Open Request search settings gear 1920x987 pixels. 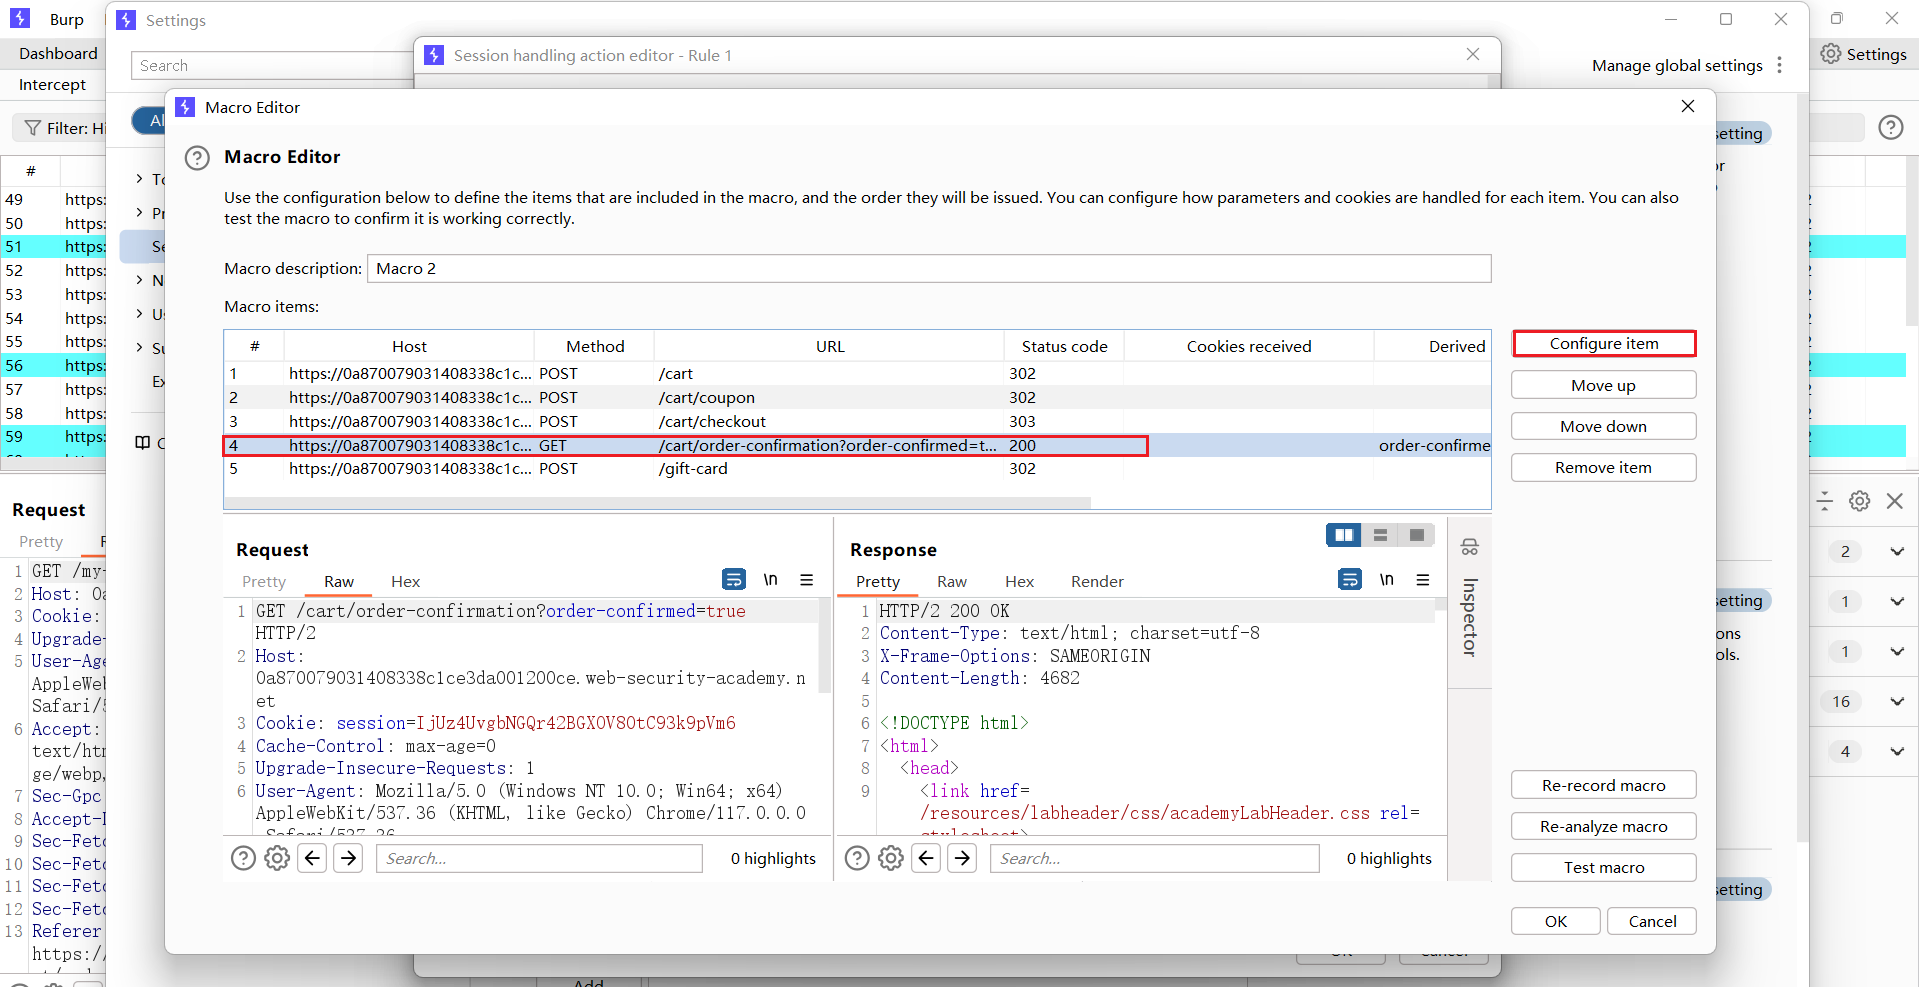point(277,858)
